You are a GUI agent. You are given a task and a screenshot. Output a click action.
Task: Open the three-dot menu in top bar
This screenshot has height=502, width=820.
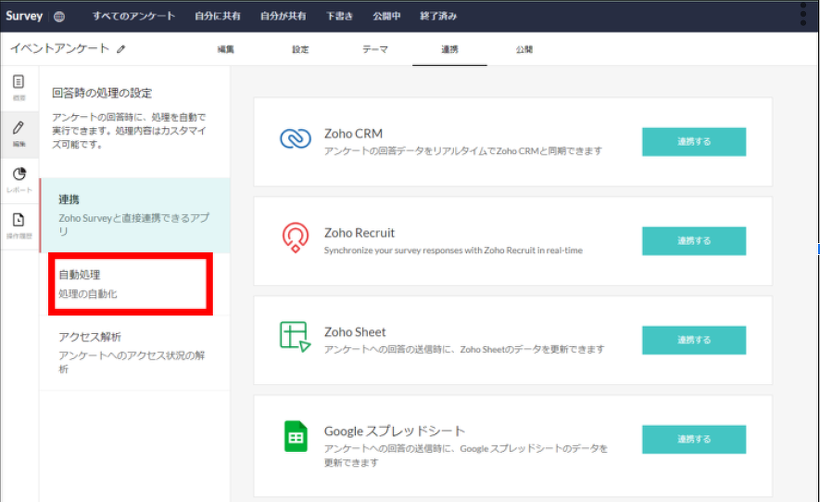803,14
